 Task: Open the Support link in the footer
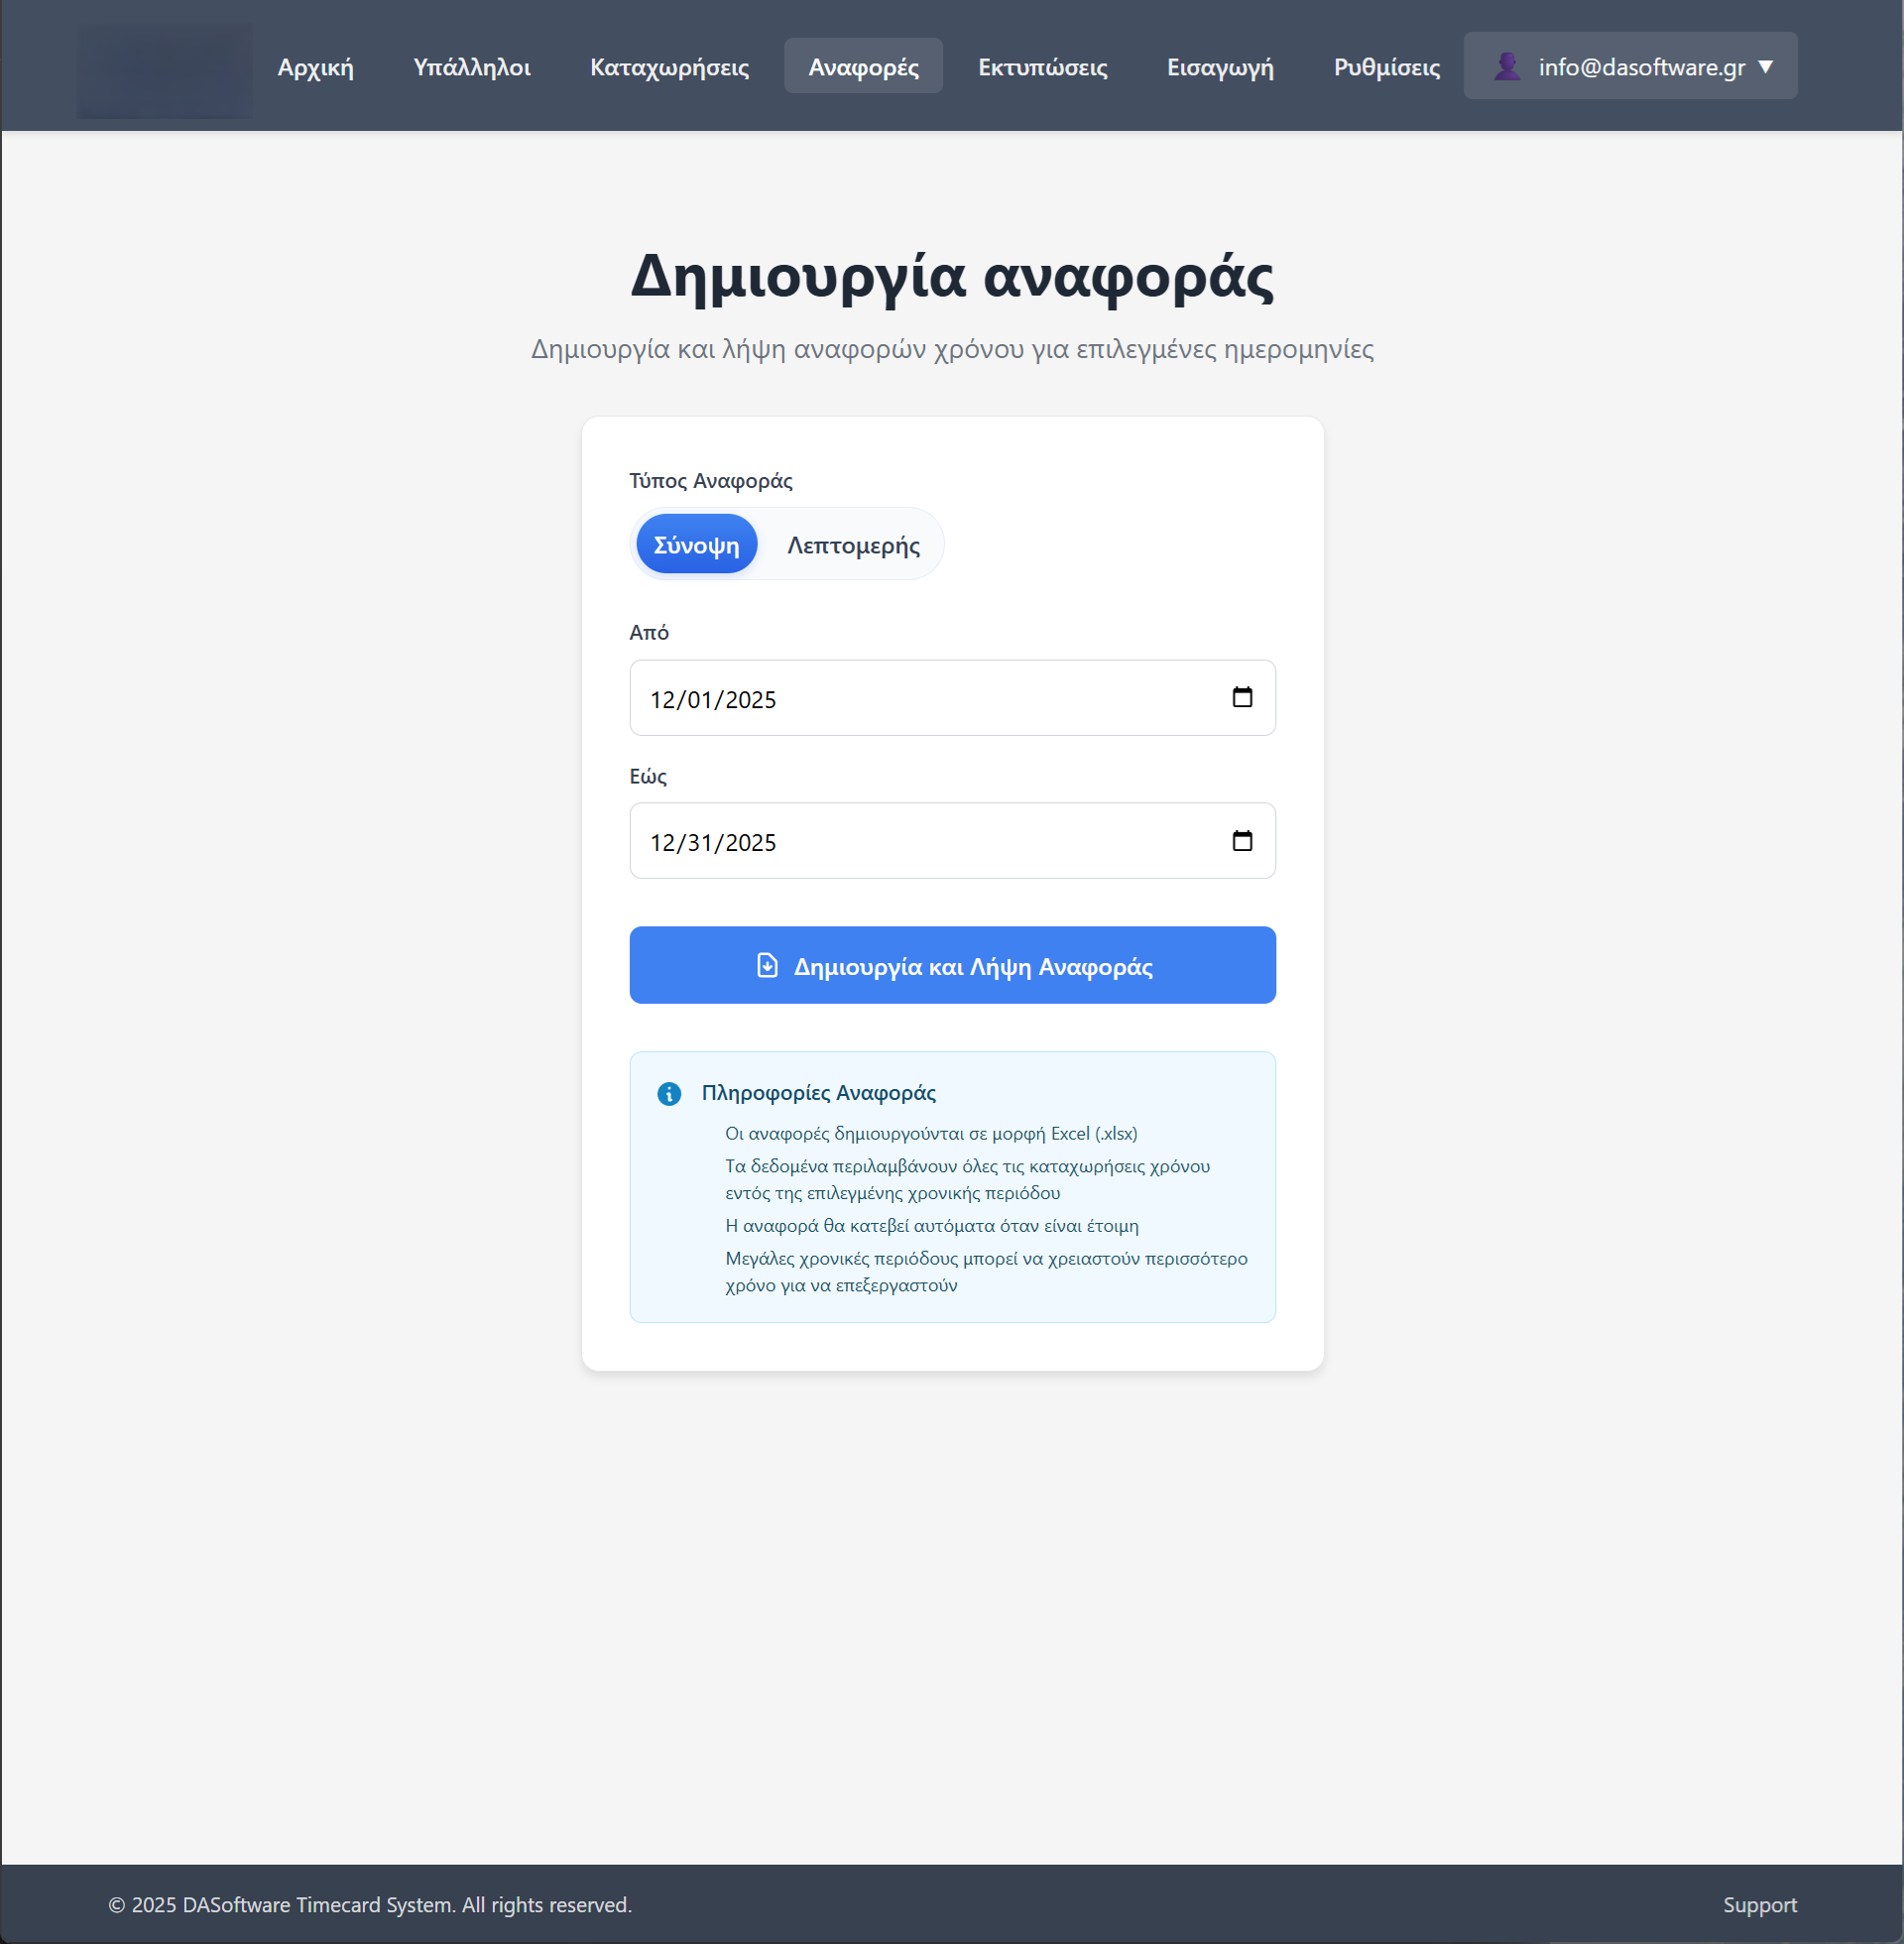pos(1759,1904)
